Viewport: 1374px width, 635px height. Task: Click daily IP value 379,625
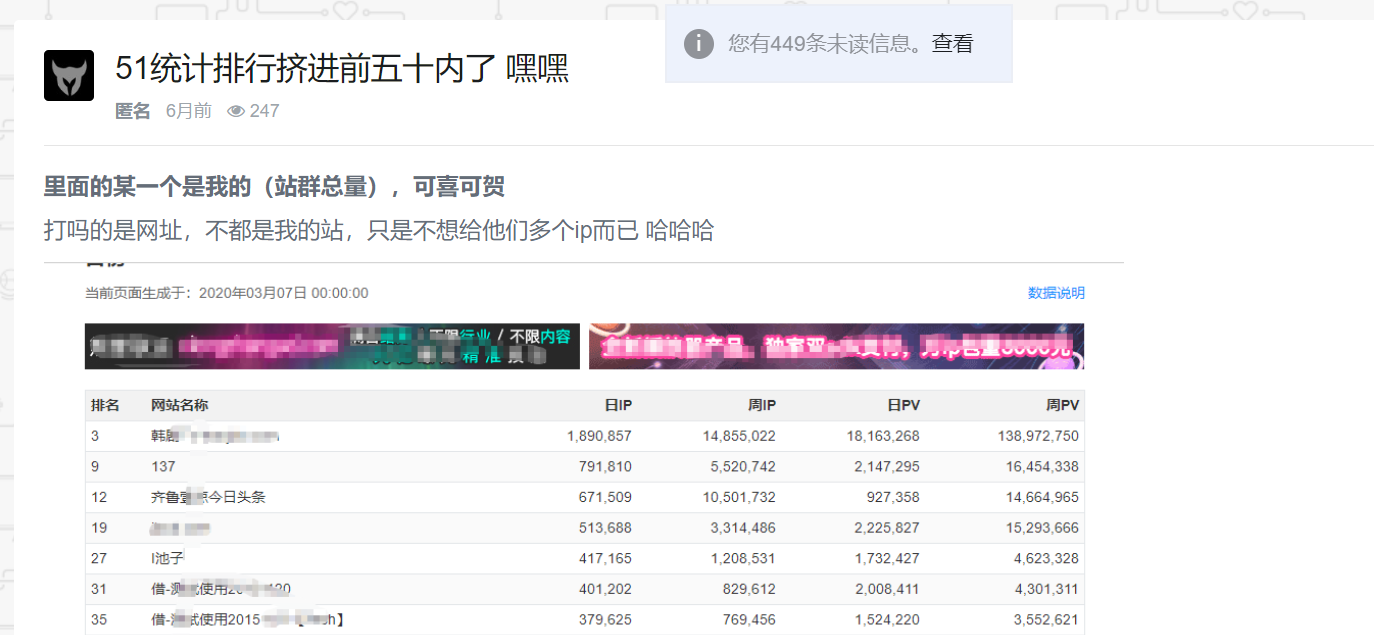605,619
